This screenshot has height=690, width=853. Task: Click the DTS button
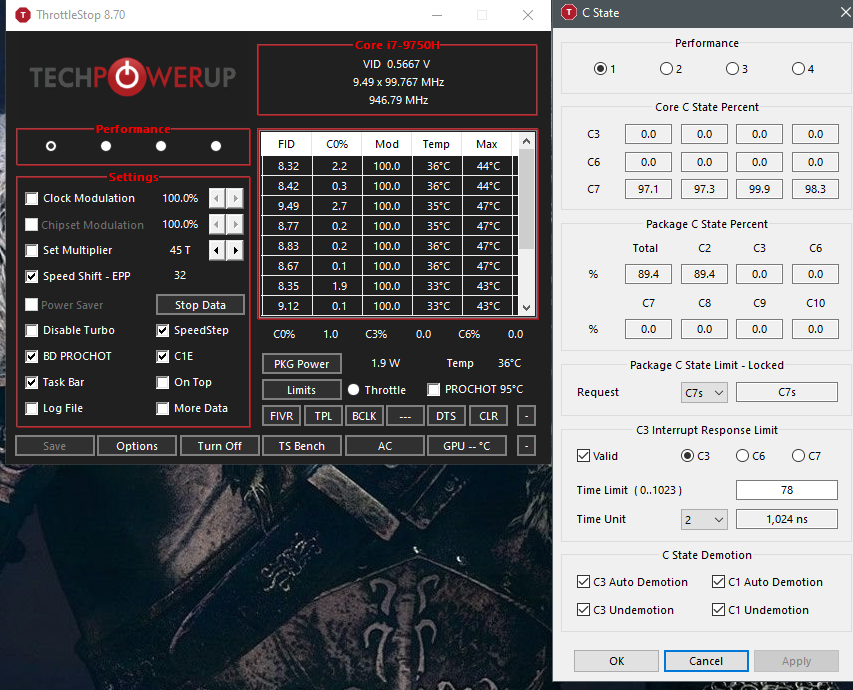click(446, 416)
